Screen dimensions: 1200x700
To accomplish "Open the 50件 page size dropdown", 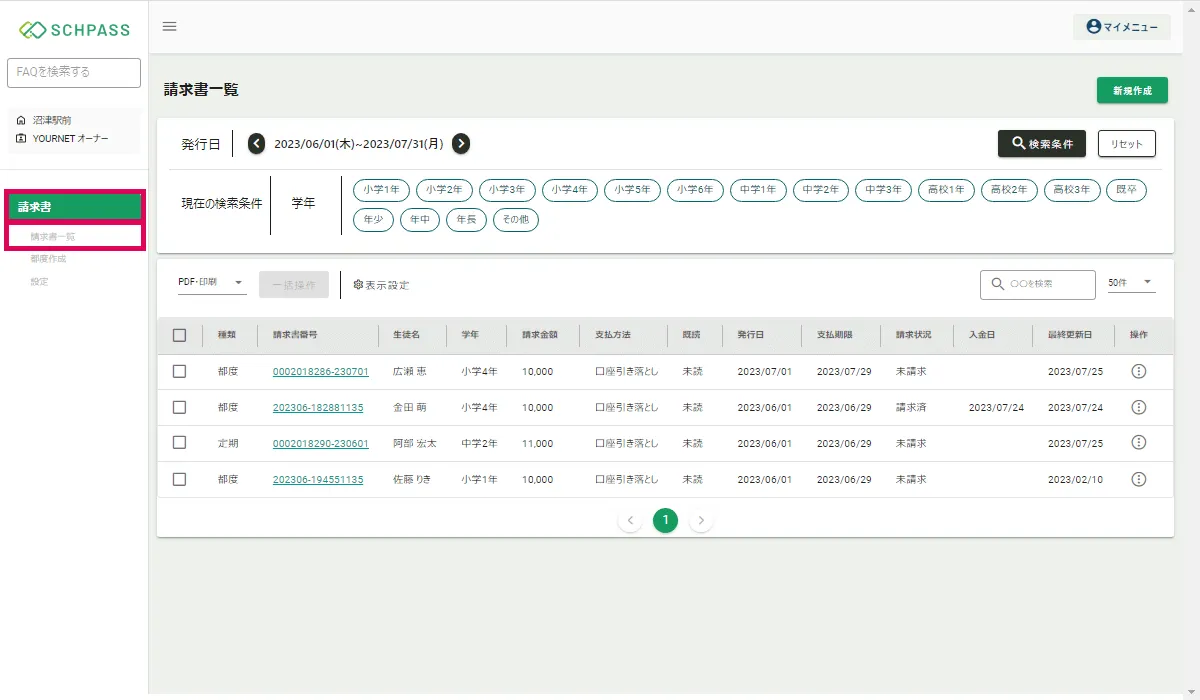I will coord(1131,283).
